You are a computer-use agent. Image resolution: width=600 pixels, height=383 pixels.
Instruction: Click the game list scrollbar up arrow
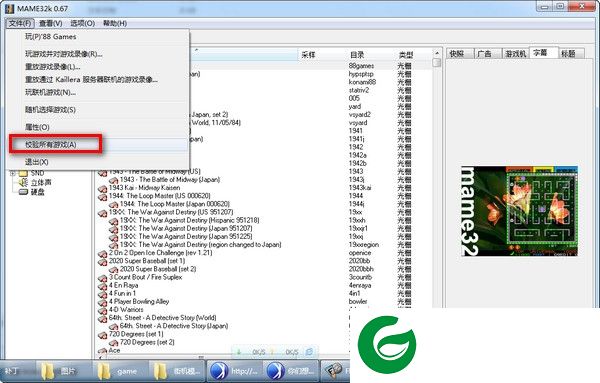pos(437,53)
